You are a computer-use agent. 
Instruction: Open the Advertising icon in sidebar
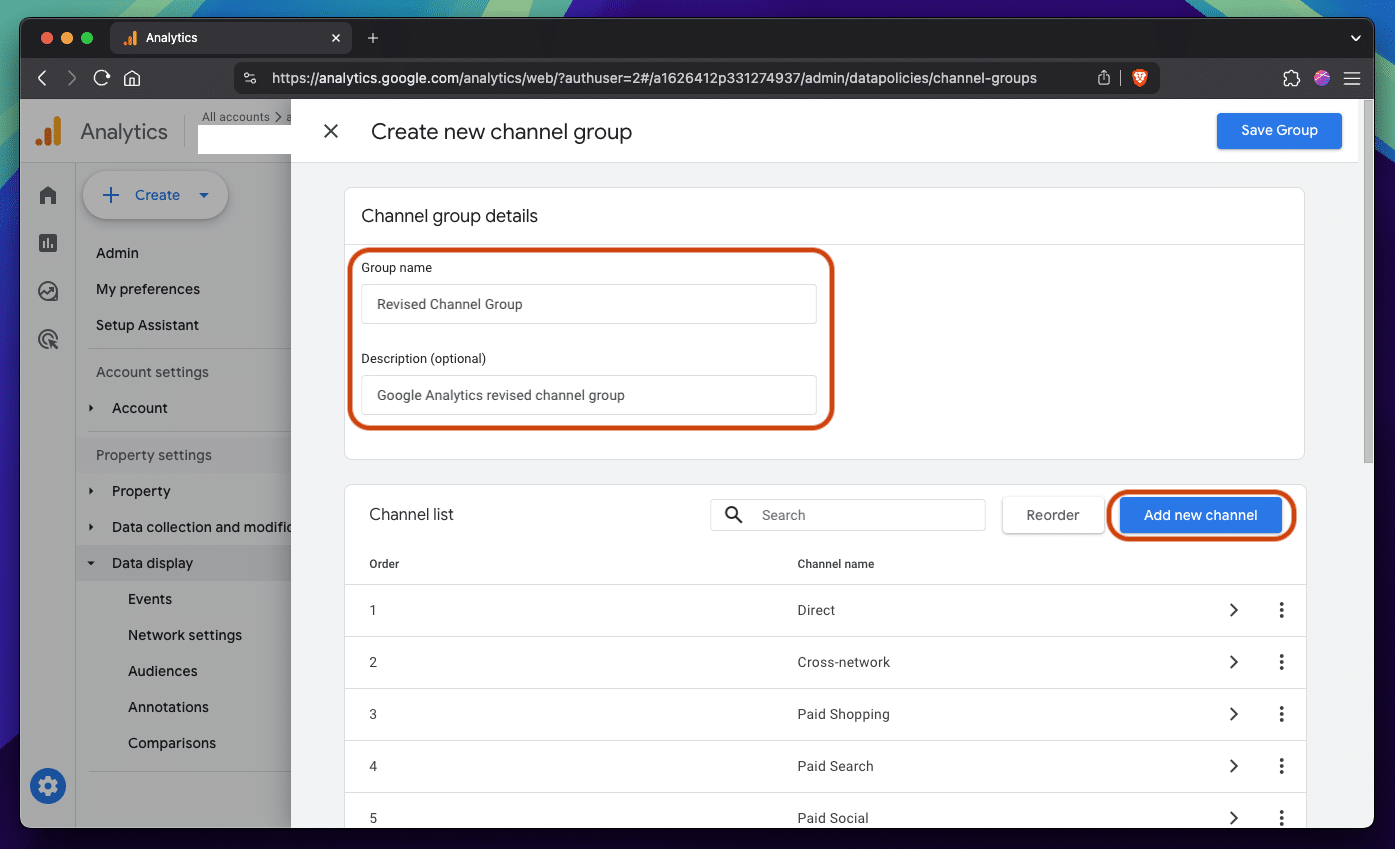click(48, 340)
